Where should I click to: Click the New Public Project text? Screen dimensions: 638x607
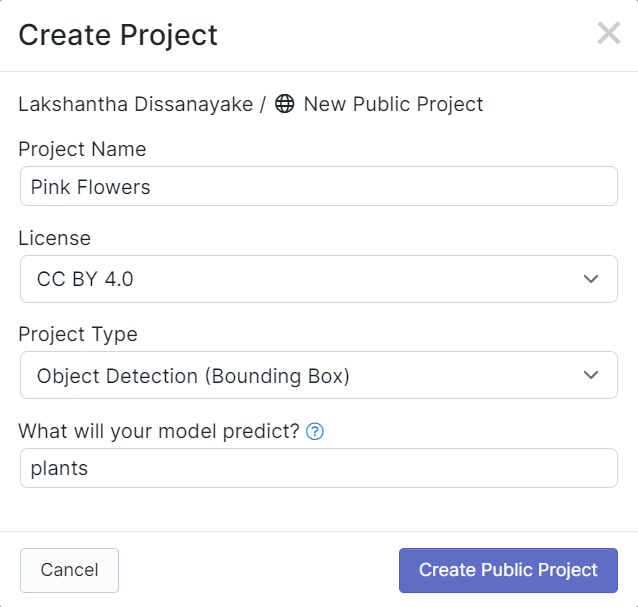(x=393, y=104)
